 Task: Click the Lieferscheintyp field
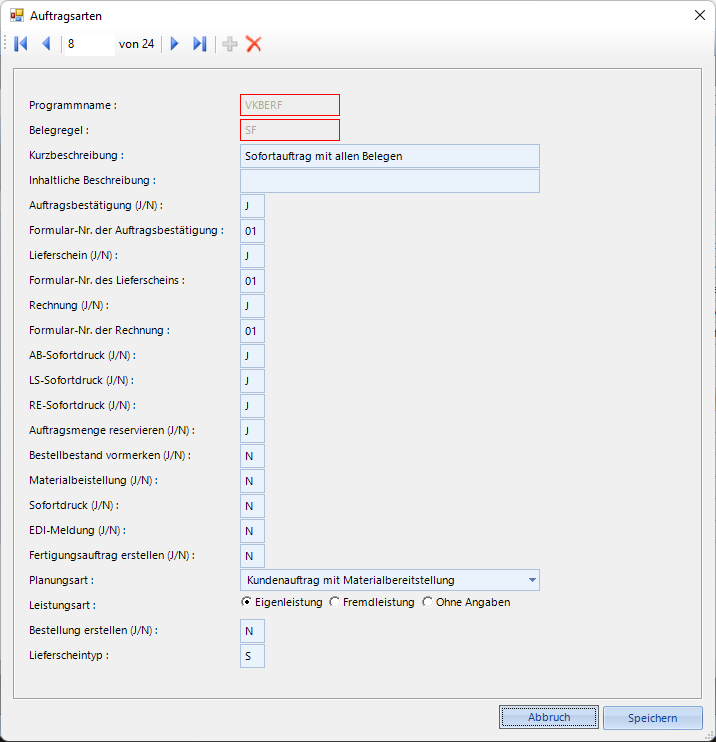coord(252,656)
